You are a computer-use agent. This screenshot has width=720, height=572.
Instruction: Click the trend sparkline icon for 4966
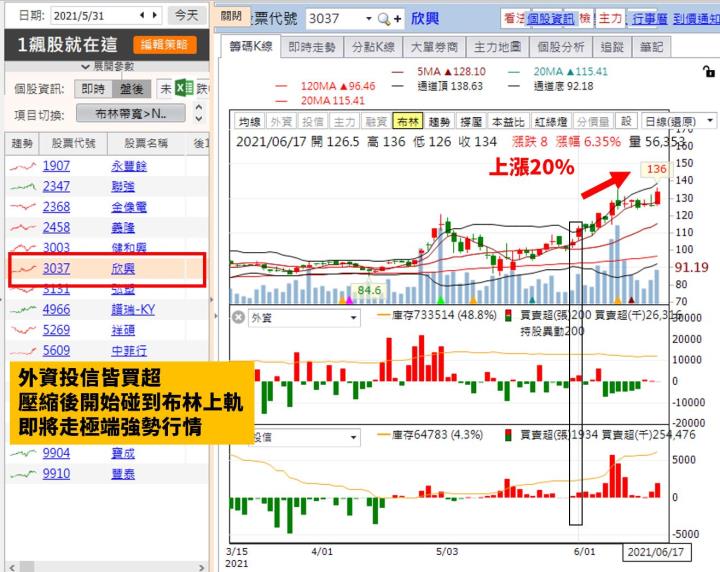[22, 310]
